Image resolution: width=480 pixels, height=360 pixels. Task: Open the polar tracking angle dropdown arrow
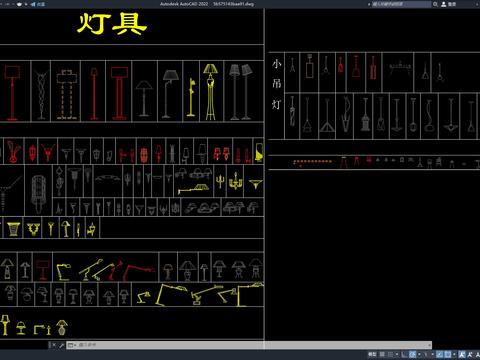coord(419,354)
